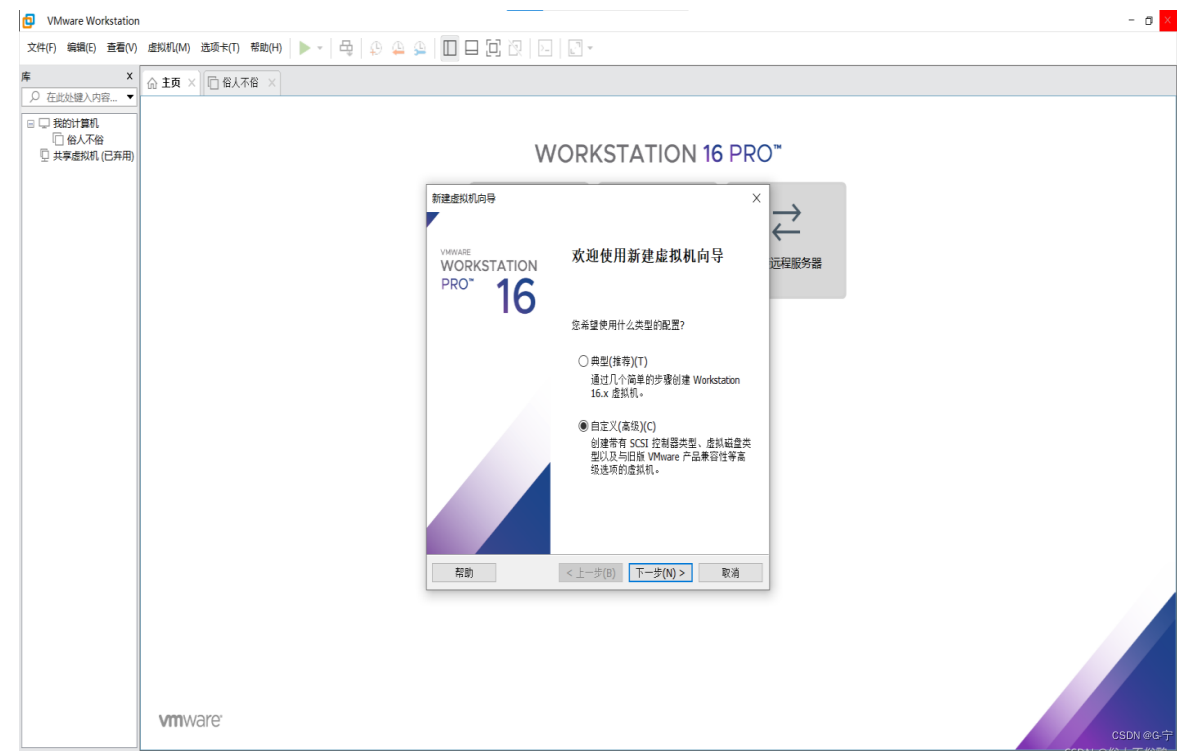Click the home icon on 主页 tab
This screenshot has height=751, width=1189.
click(152, 83)
